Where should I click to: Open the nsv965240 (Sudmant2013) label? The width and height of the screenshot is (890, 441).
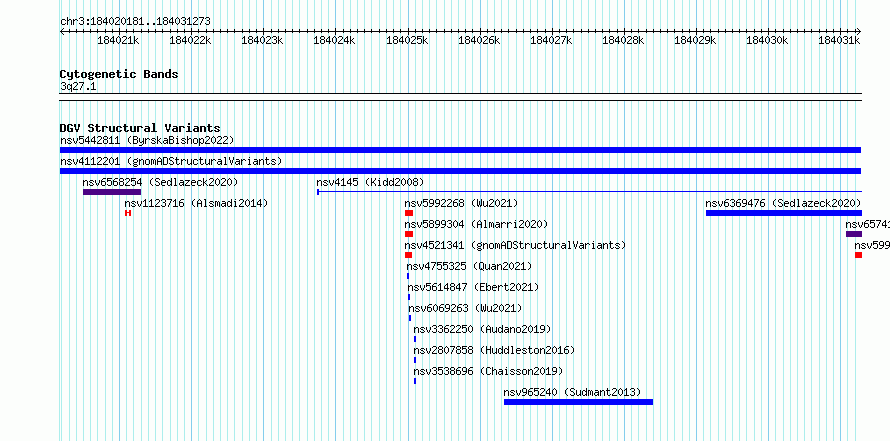click(572, 392)
